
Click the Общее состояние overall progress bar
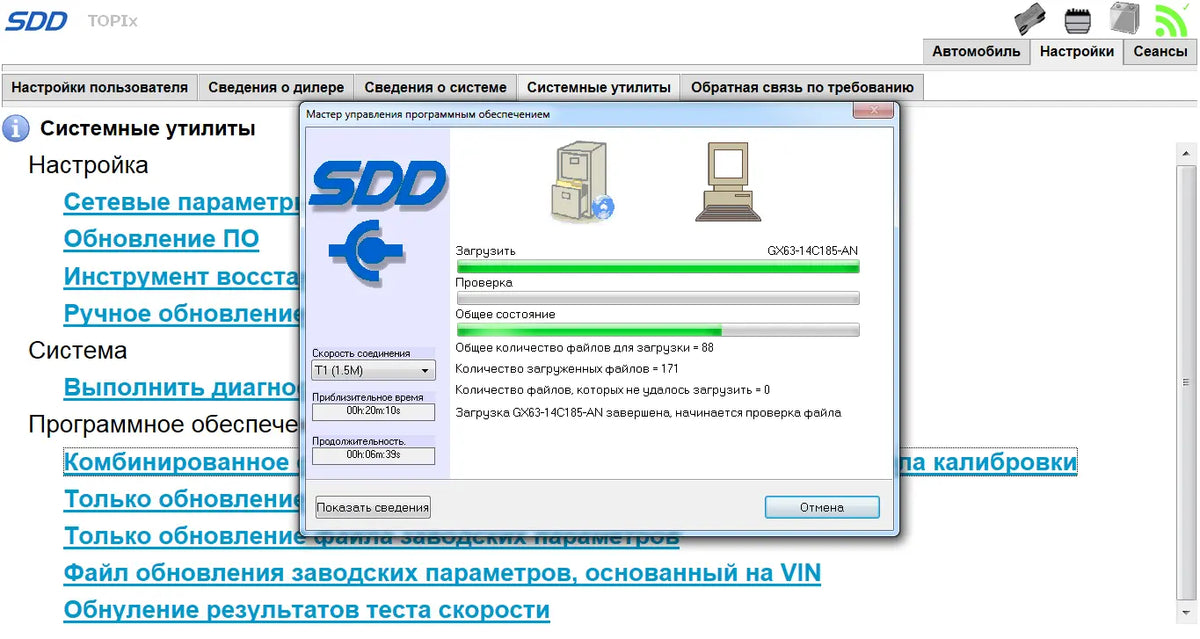tap(658, 330)
